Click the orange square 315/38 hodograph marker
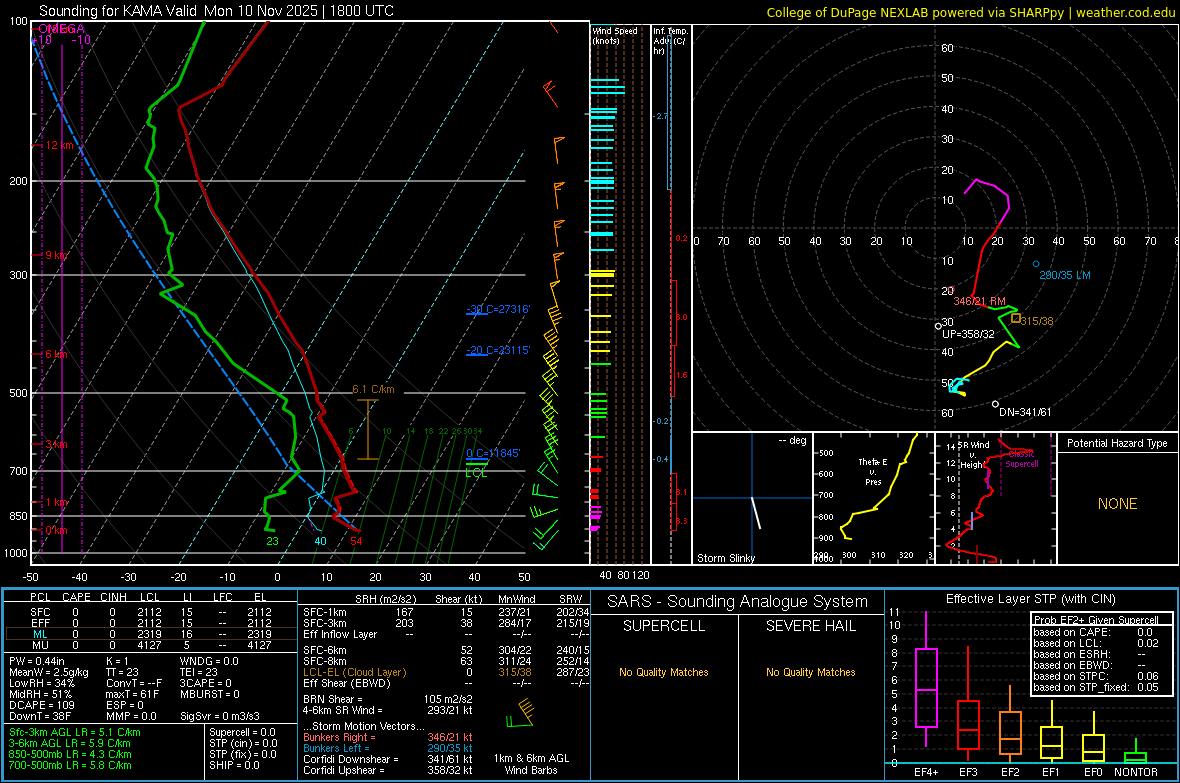The image size is (1180, 783). tap(1016, 318)
